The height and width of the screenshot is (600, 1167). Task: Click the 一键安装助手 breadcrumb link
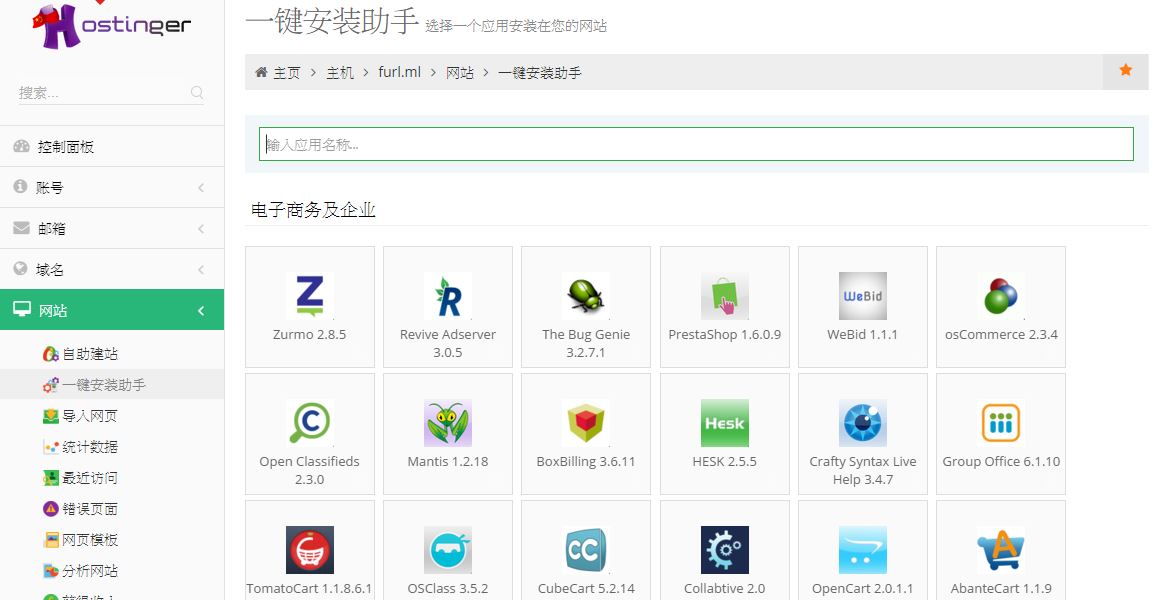coord(540,72)
